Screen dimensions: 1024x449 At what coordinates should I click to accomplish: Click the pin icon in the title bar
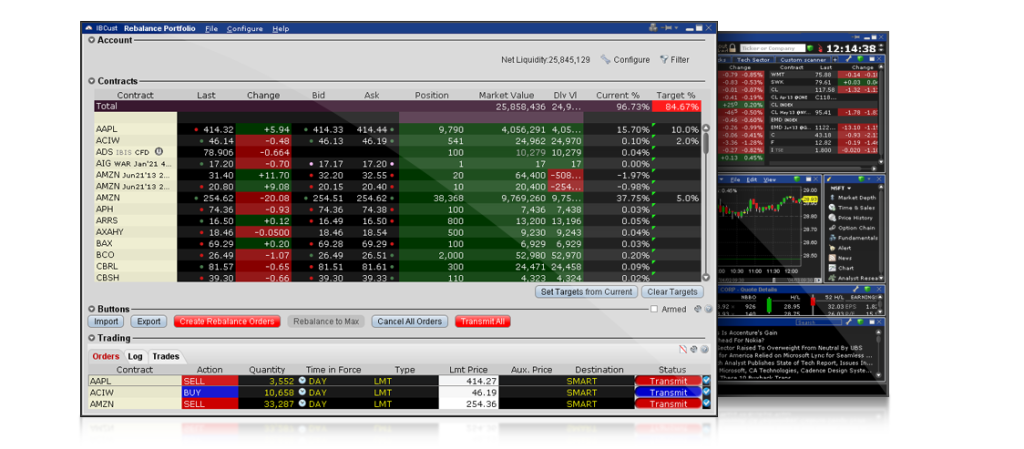click(665, 28)
